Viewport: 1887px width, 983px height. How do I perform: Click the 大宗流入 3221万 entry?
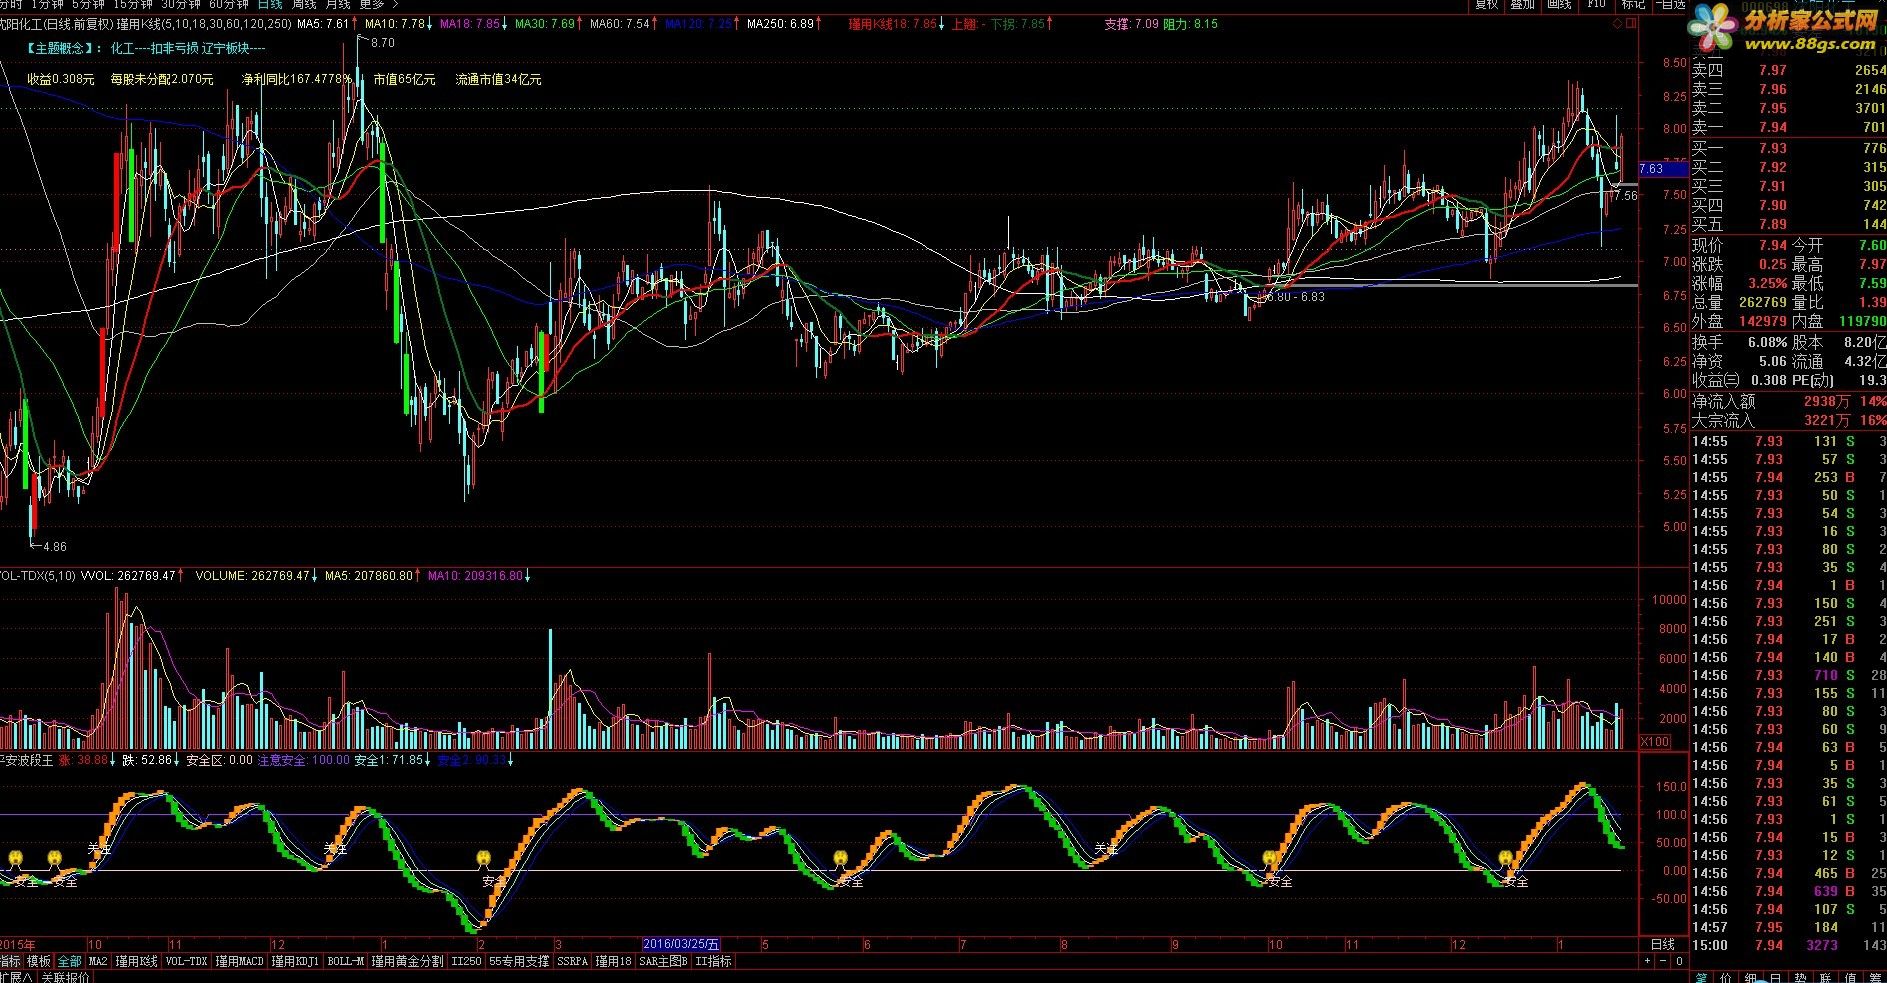1788,420
